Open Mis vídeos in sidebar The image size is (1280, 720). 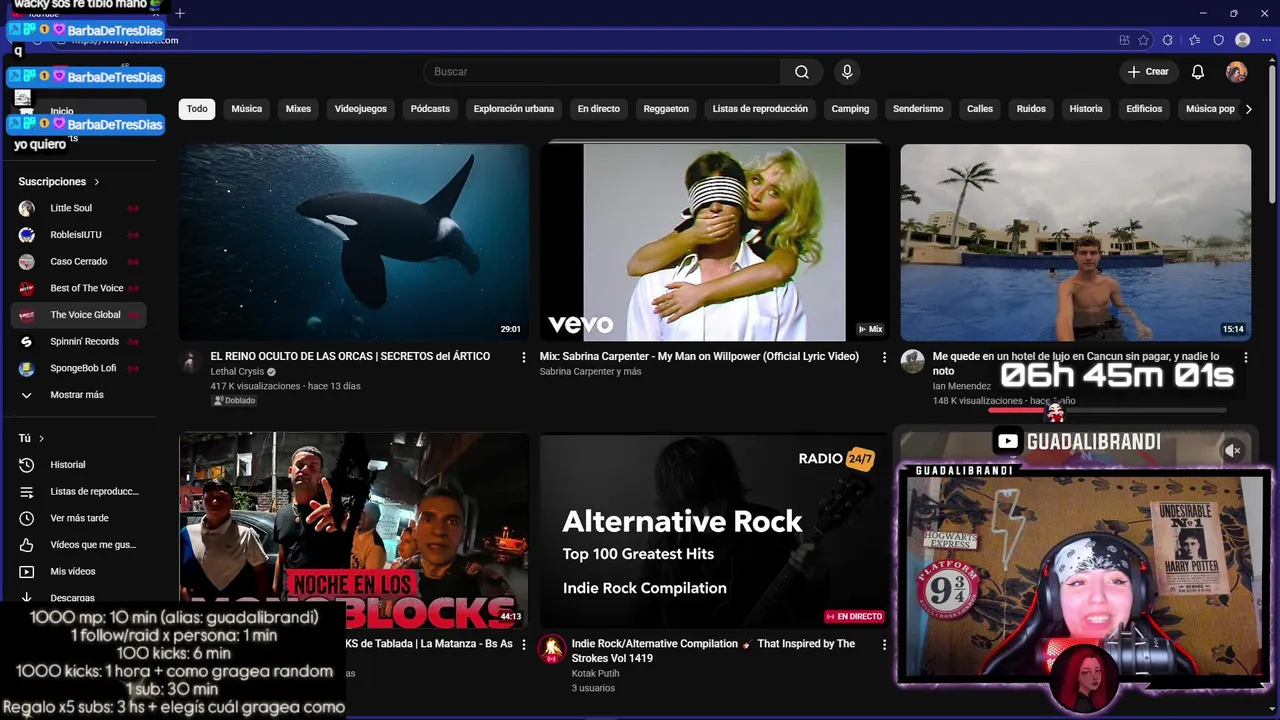click(x=78, y=572)
